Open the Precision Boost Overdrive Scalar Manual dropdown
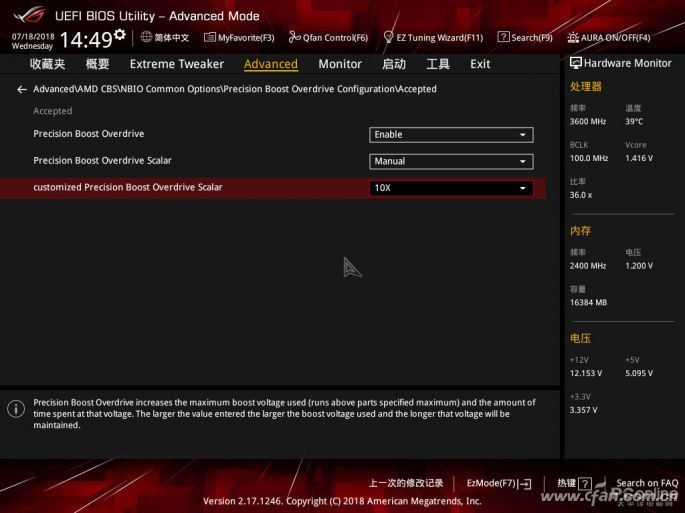Screen dimensions: 685x513 pos(451,161)
